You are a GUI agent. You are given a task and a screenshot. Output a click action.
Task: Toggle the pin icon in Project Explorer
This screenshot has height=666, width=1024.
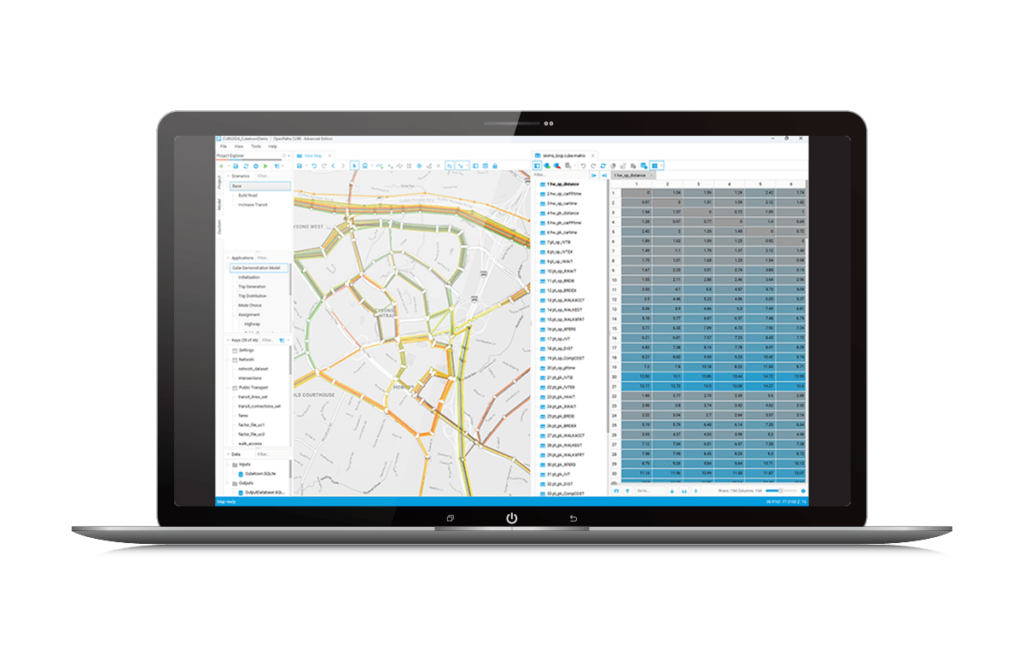click(285, 155)
